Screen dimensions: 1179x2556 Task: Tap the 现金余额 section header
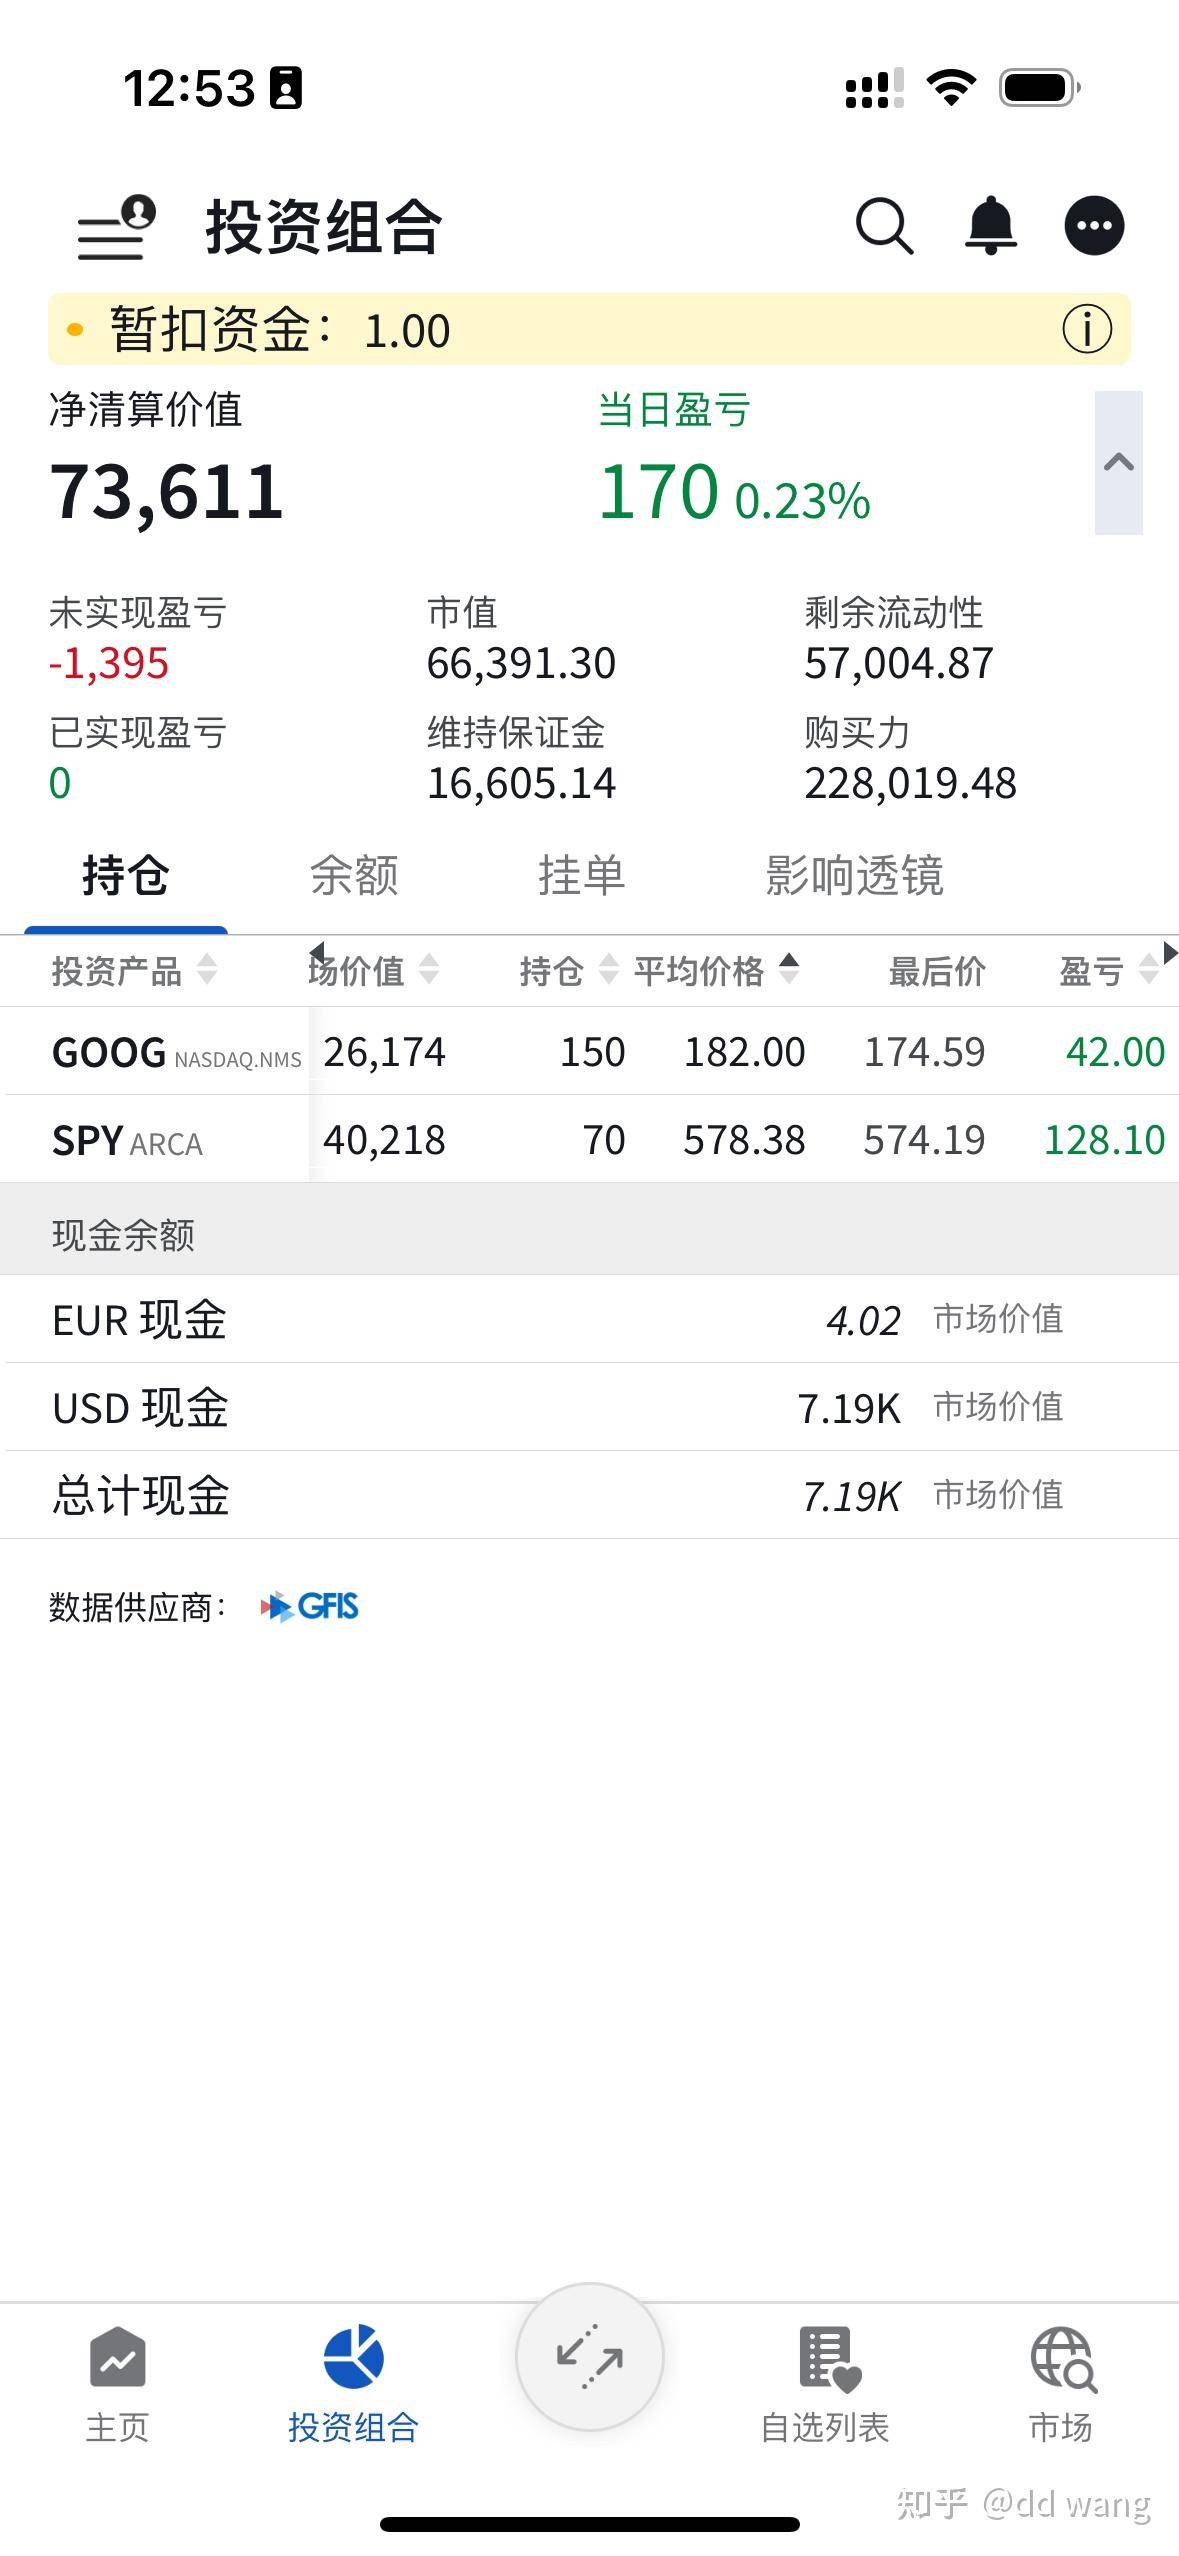[589, 1229]
